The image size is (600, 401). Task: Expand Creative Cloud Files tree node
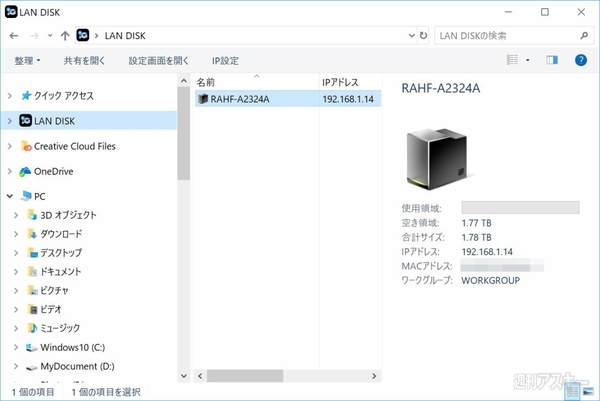(x=10, y=146)
